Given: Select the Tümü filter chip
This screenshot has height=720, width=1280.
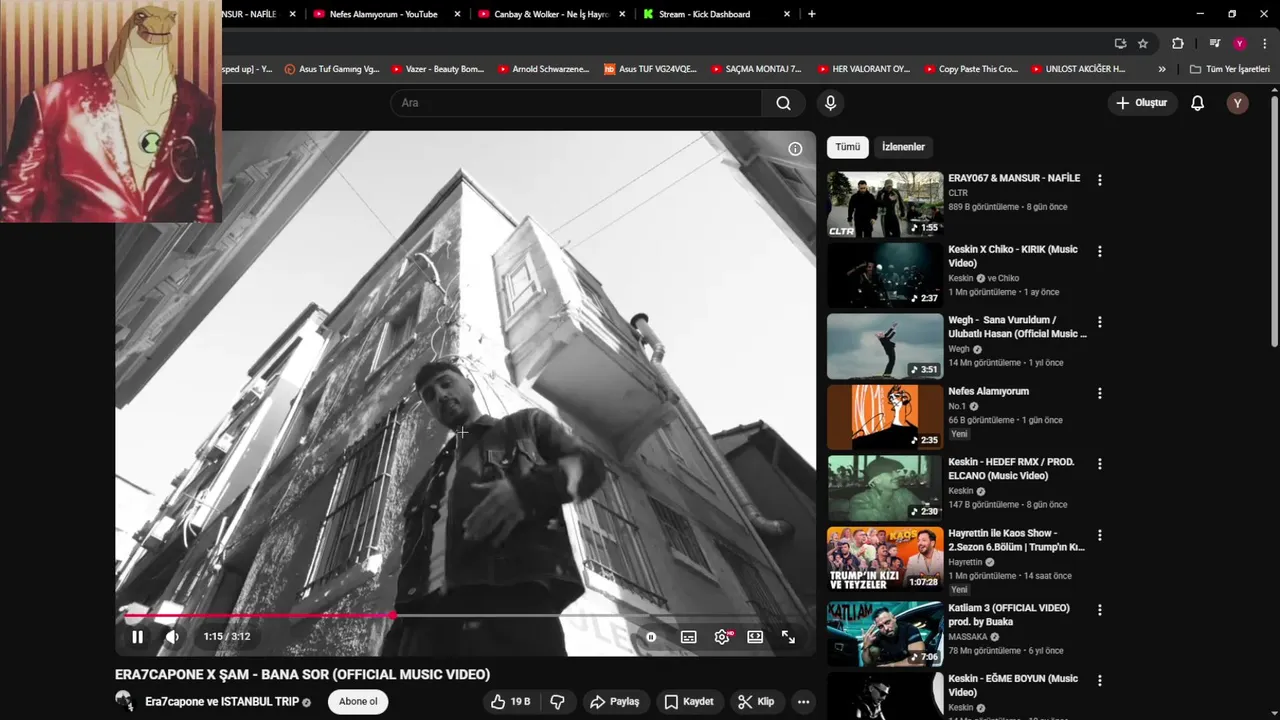Looking at the screenshot, I should pyautogui.click(x=848, y=147).
